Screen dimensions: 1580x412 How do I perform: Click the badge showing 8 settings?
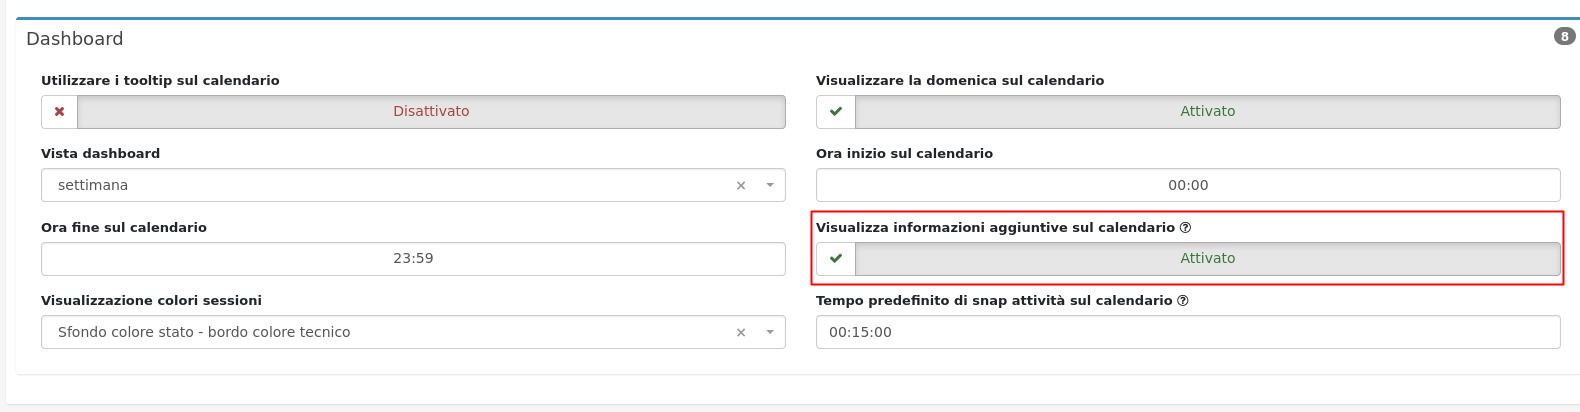(x=1564, y=37)
